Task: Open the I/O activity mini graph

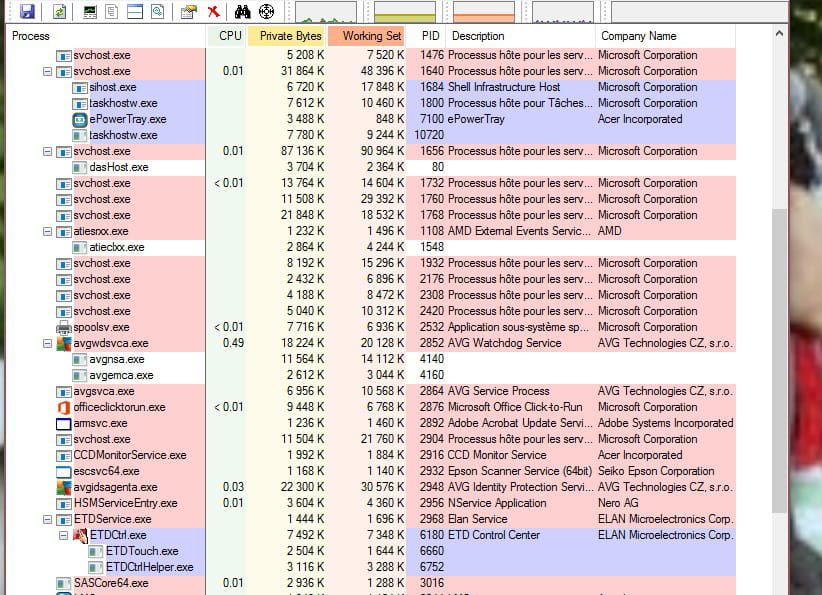Action: point(563,12)
